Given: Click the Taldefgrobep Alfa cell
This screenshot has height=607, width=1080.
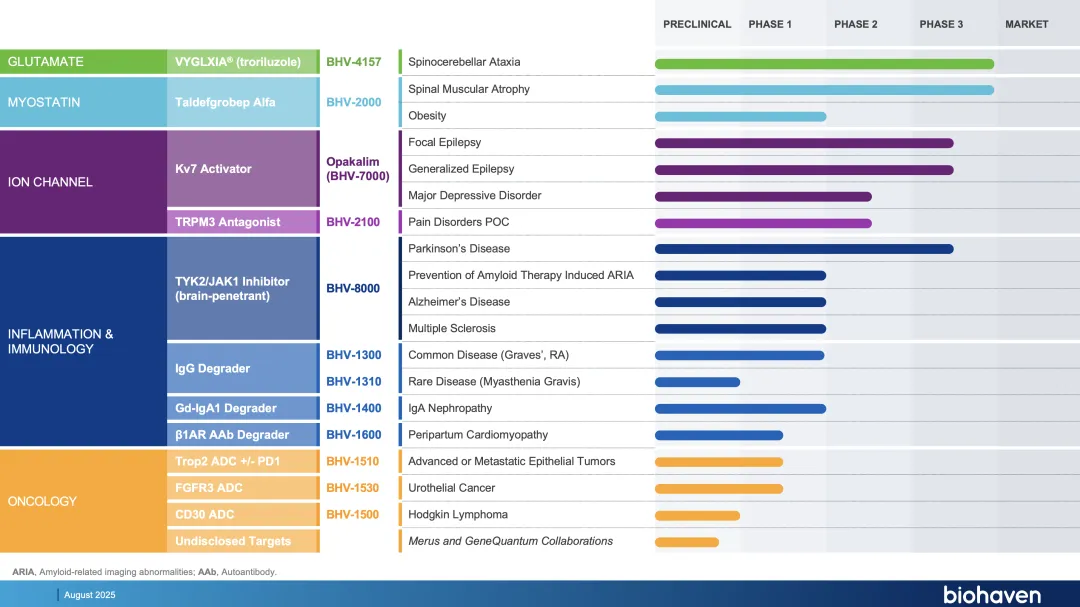Looking at the screenshot, I should [242, 103].
